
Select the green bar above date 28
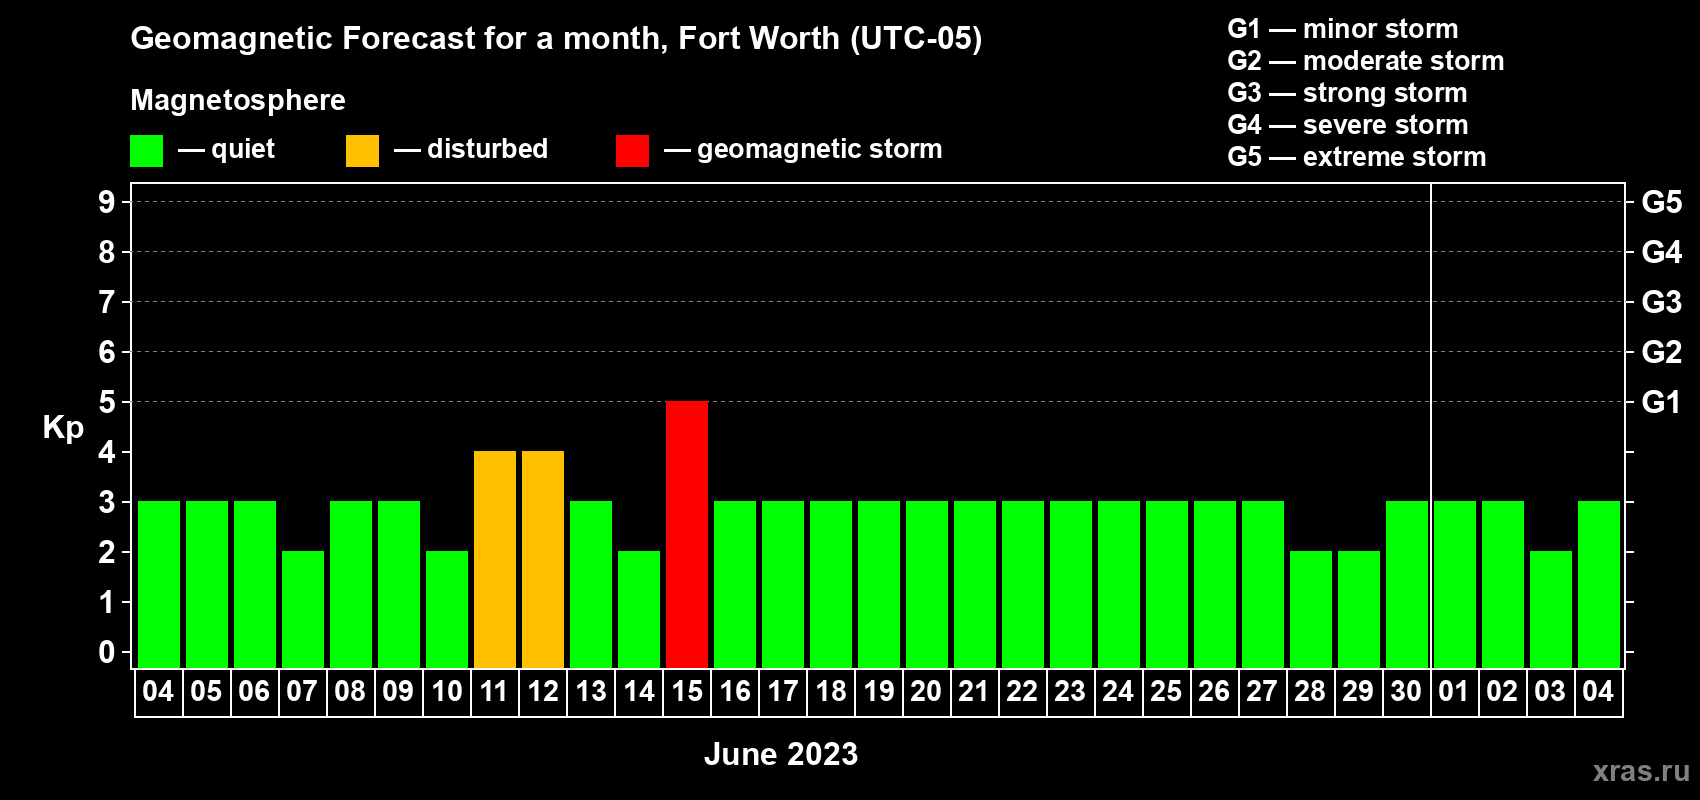point(1311,610)
